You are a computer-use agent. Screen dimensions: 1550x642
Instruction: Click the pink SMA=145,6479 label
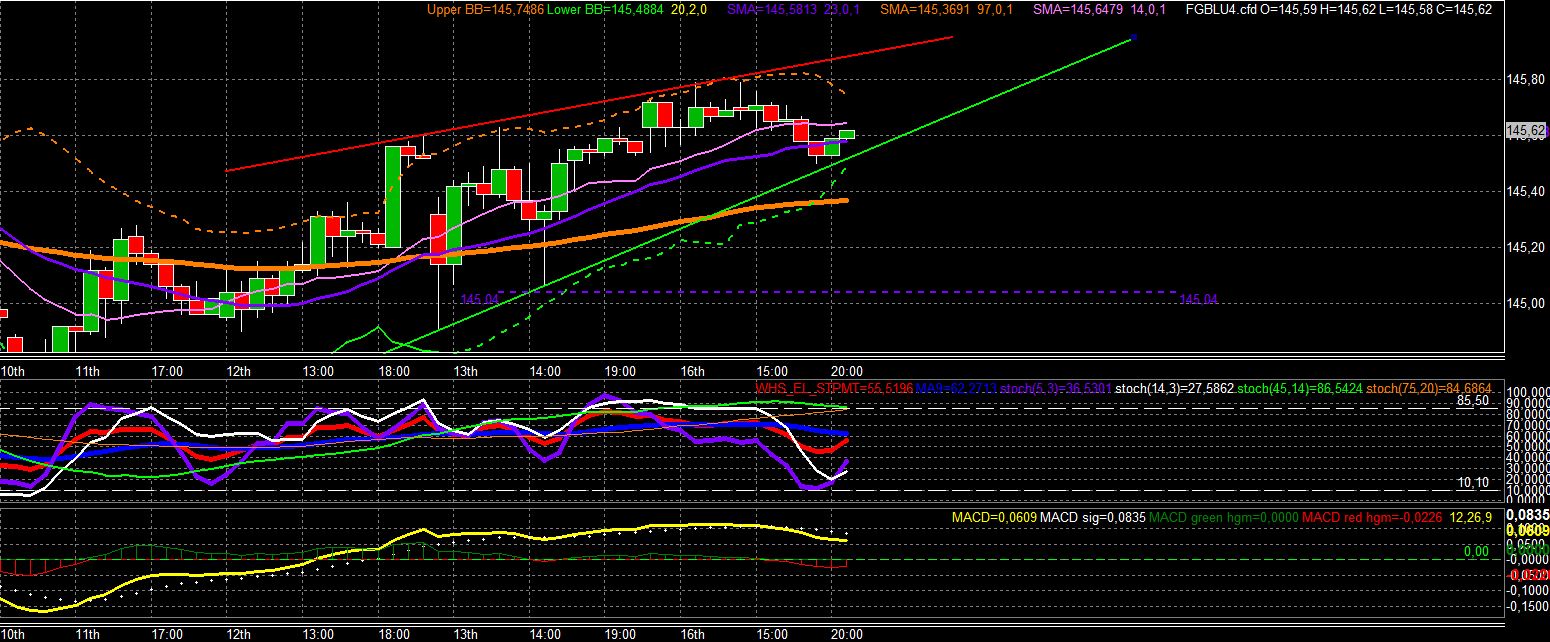(x=1079, y=9)
